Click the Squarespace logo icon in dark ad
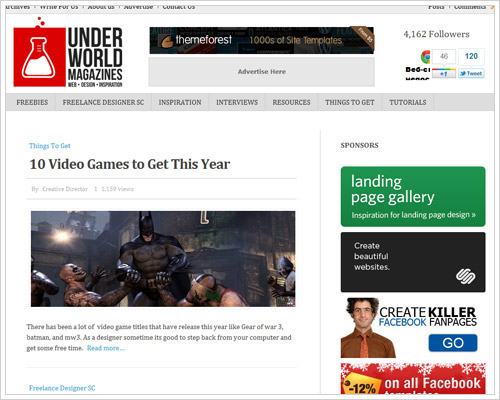500x400 pixels. (x=466, y=276)
